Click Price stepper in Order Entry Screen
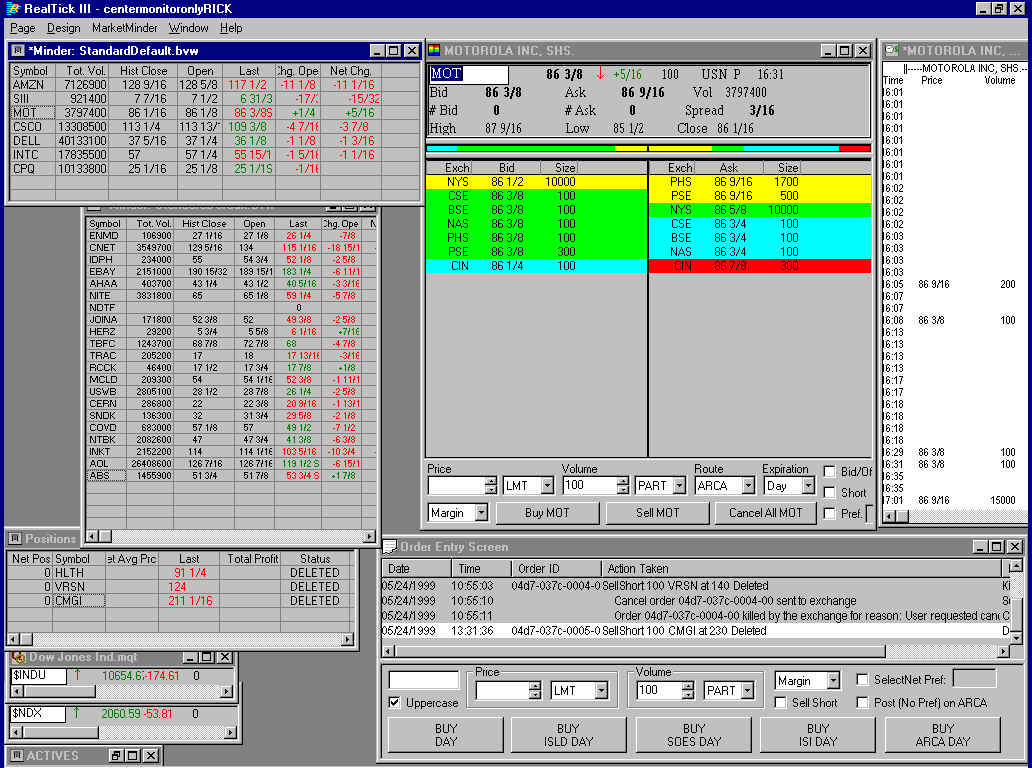Viewport: 1032px width, 768px height. click(x=534, y=690)
